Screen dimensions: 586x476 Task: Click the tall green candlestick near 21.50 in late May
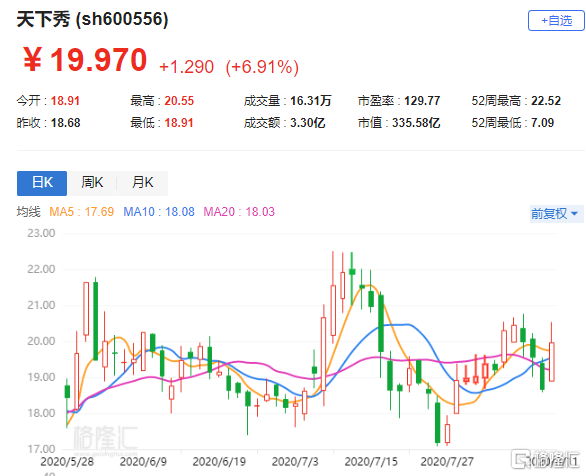(96, 321)
